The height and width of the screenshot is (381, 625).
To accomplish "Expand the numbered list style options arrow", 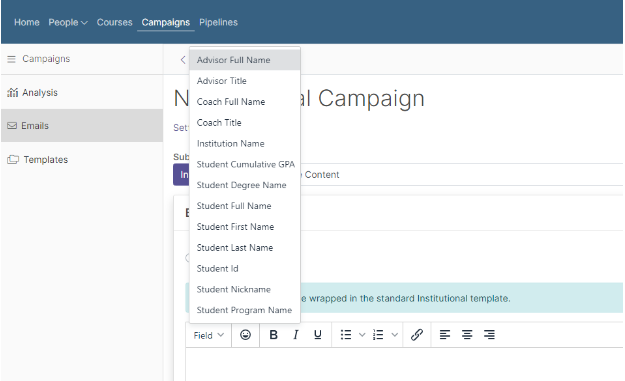I will (x=394, y=335).
